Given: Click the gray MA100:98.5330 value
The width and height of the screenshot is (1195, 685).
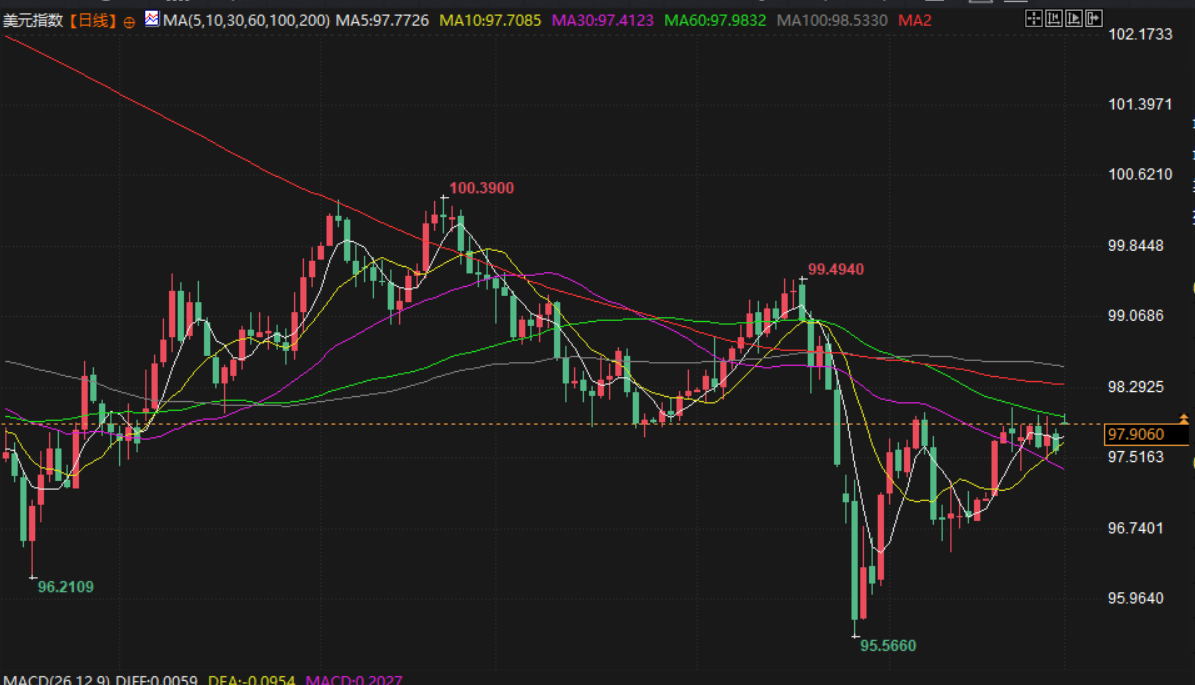Looking at the screenshot, I should [x=831, y=21].
